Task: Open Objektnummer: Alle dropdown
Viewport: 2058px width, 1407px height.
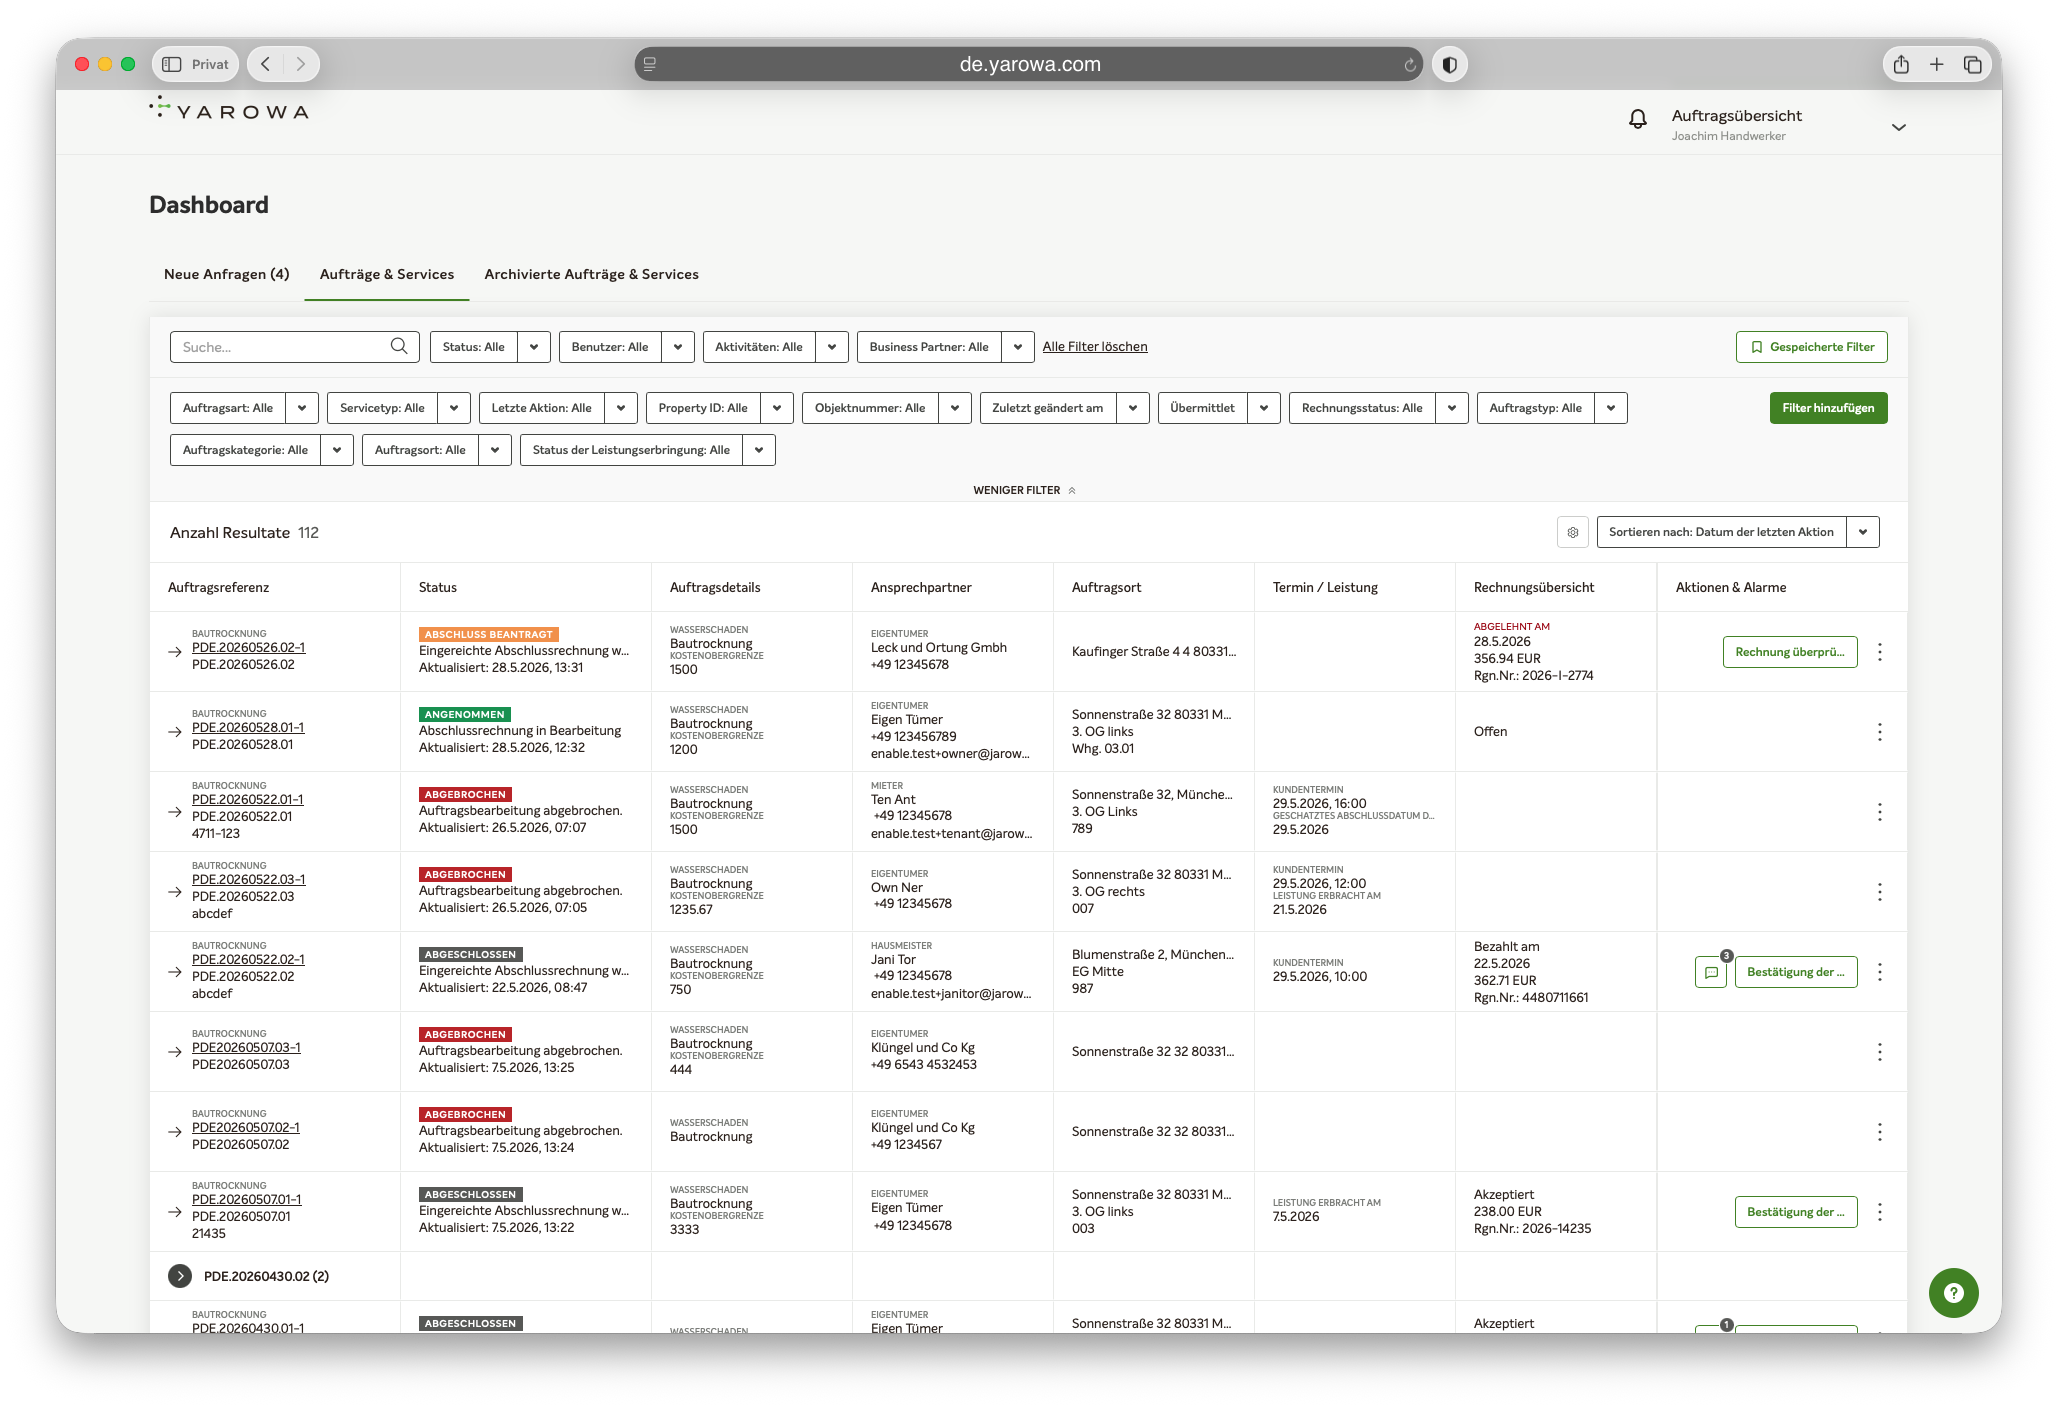Action: [886, 408]
